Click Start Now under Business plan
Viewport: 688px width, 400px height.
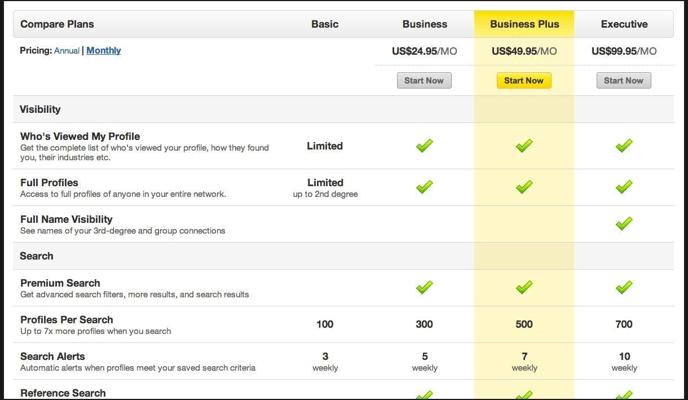[424, 81]
